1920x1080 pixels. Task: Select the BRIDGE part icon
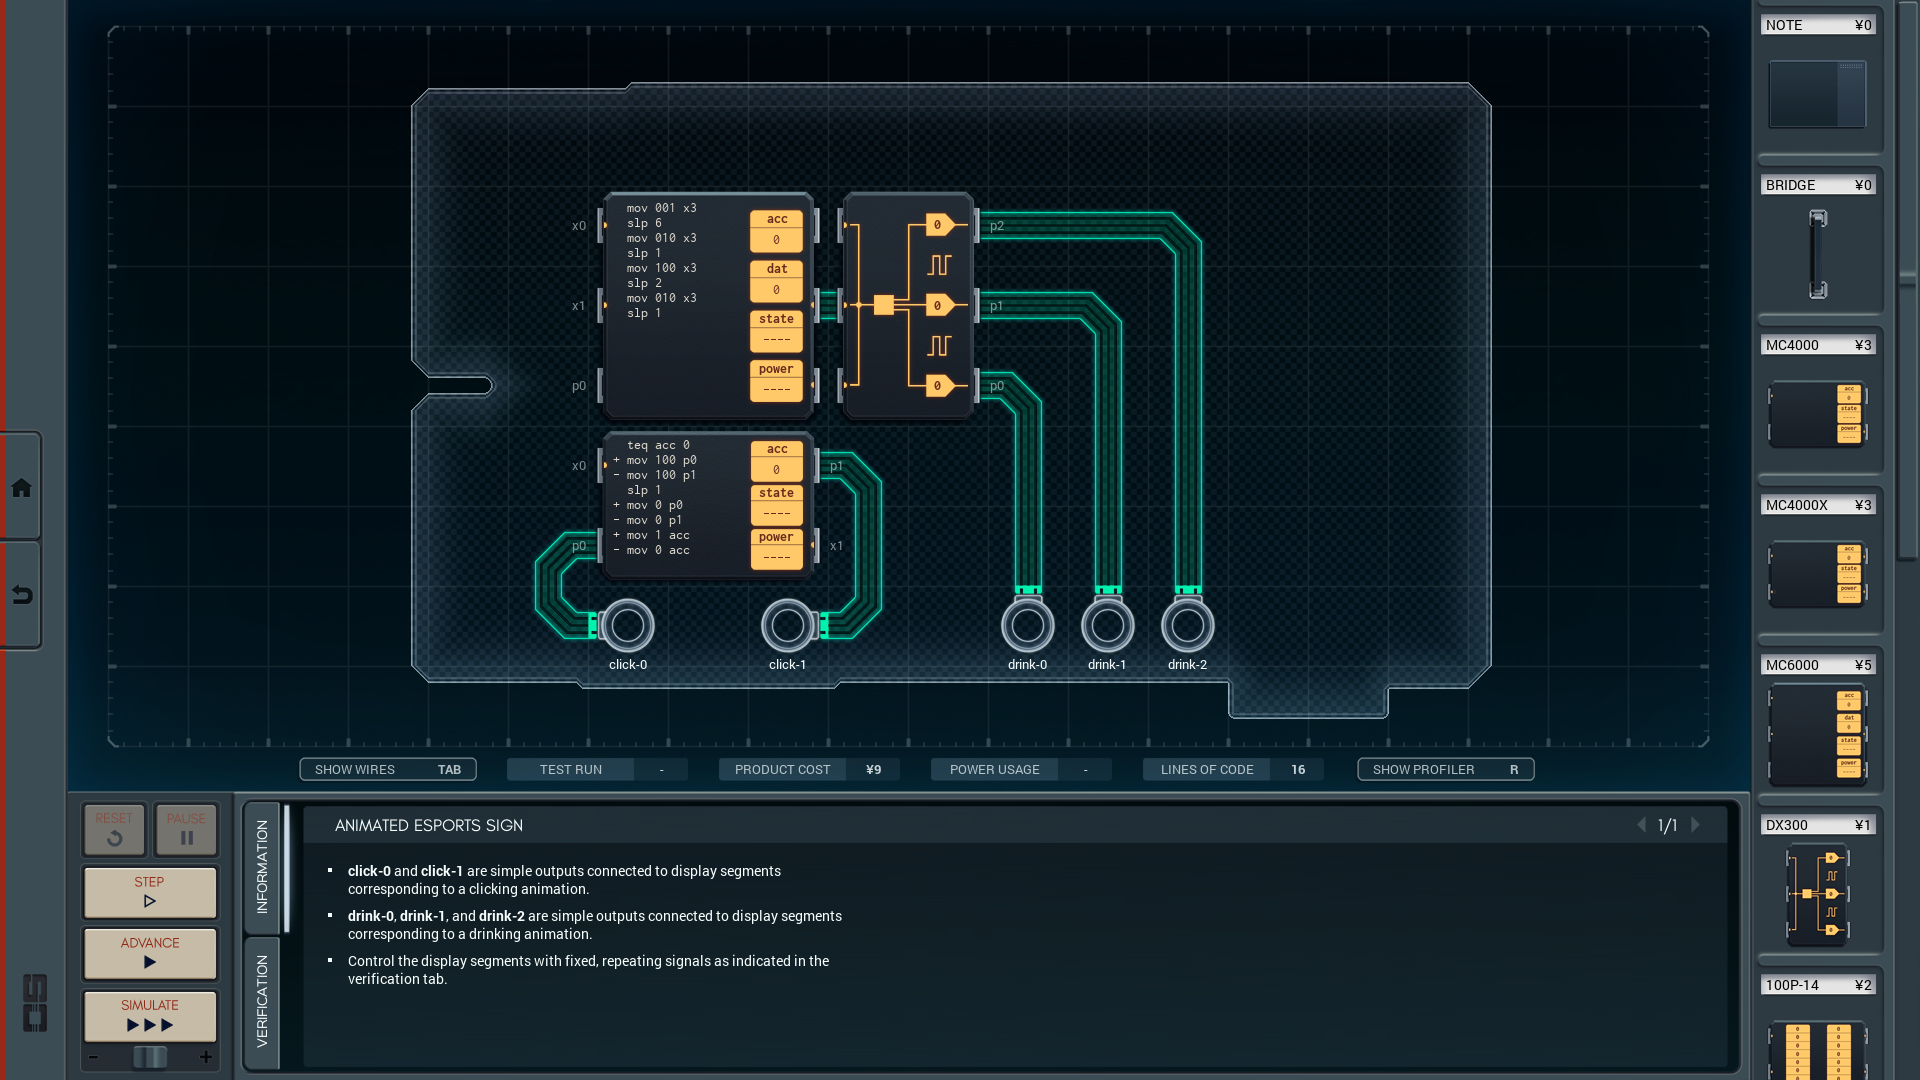pyautogui.click(x=1818, y=254)
